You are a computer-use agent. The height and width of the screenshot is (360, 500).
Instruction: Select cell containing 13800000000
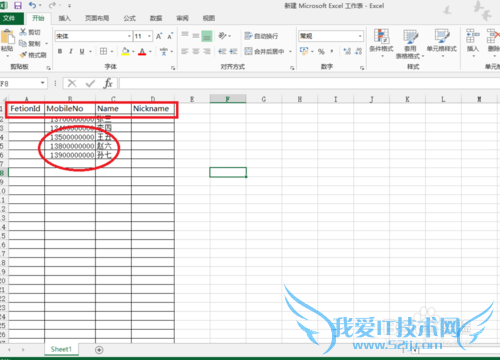70,146
